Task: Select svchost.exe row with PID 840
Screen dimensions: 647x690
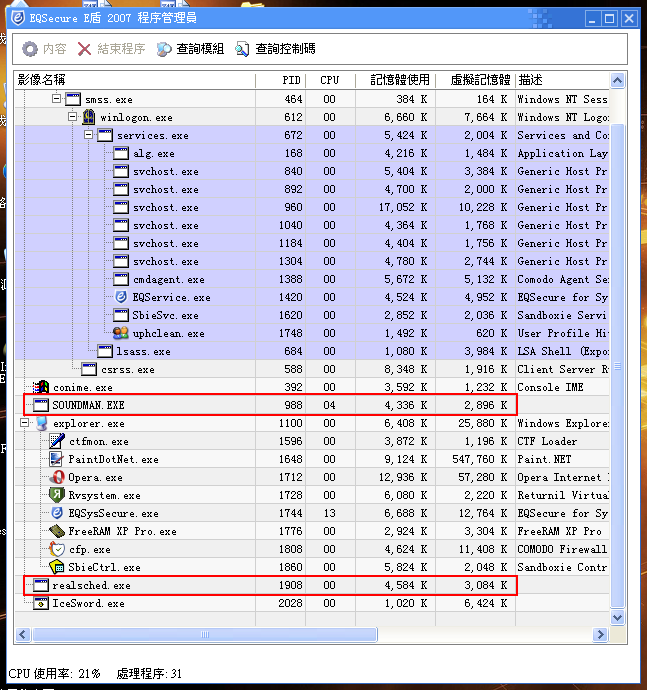Action: pyautogui.click(x=312, y=171)
